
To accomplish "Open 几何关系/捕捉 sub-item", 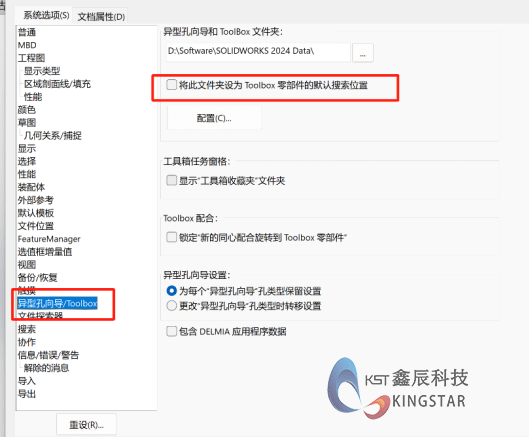I will (x=53, y=136).
